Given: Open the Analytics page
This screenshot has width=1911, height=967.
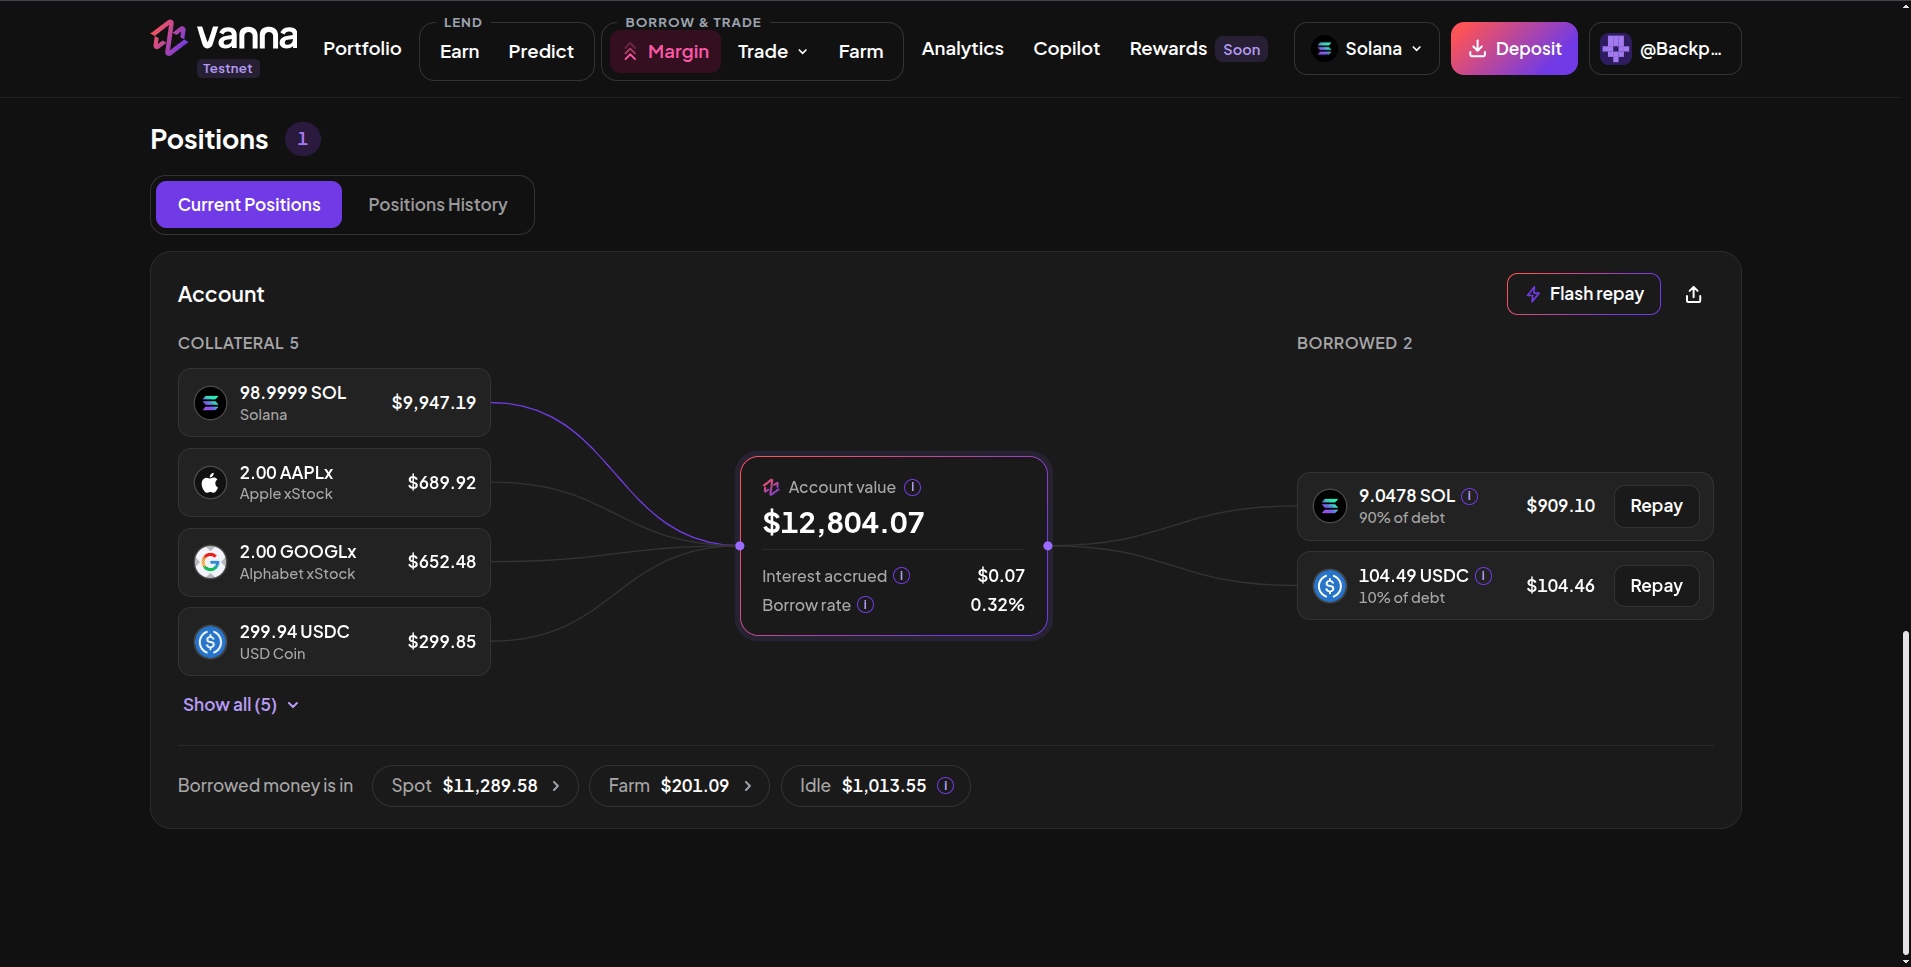Looking at the screenshot, I should coord(962,49).
